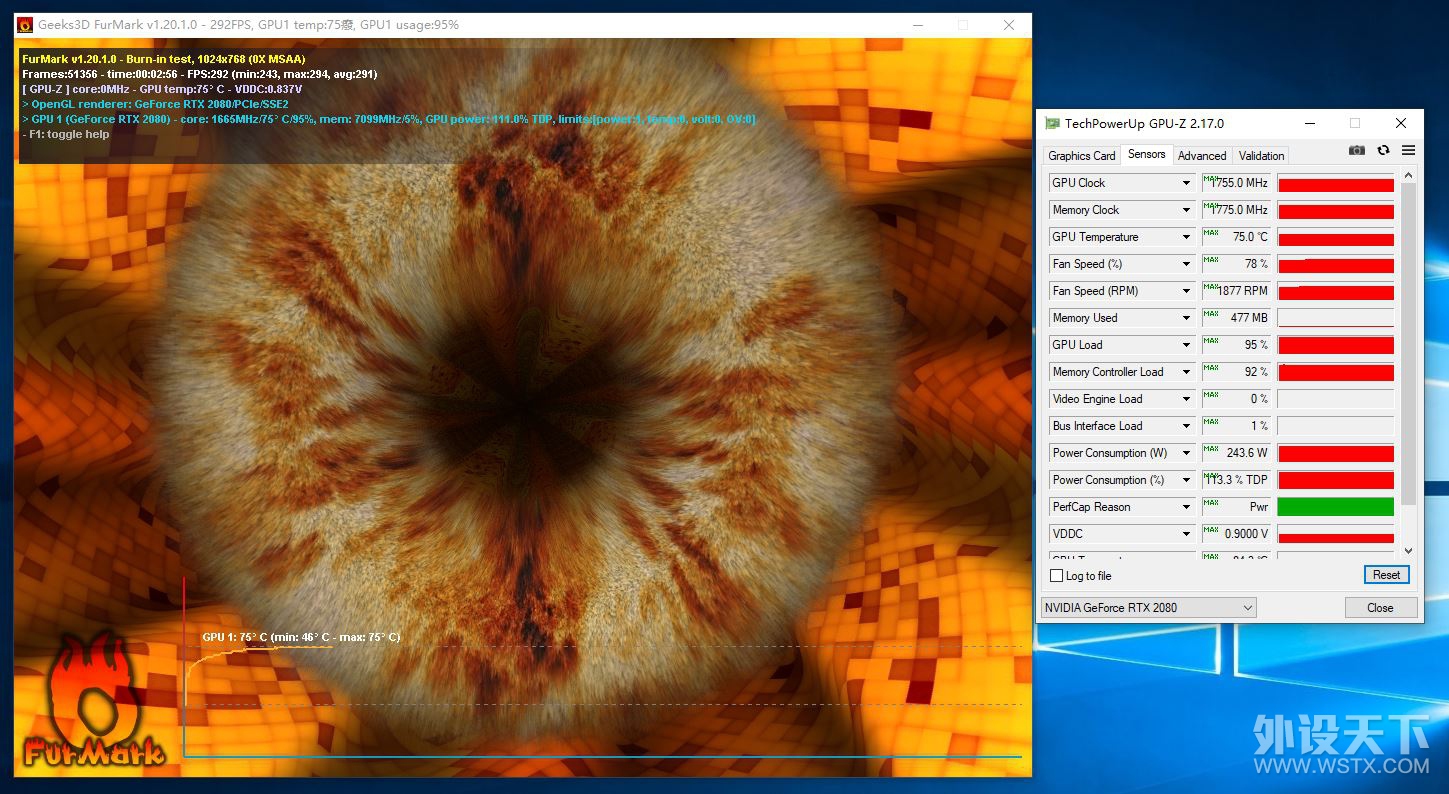Screen dimensions: 1449x794
Task: Open the Validation tab
Action: click(x=1261, y=156)
